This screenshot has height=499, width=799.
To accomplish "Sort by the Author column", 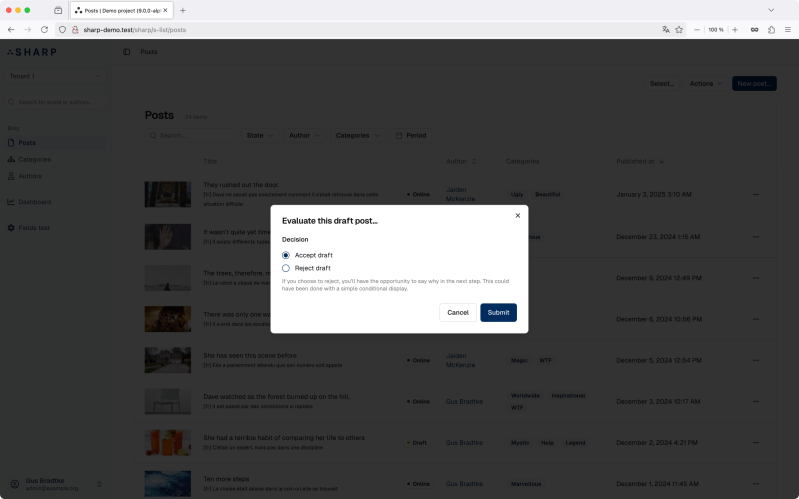I will [461, 162].
